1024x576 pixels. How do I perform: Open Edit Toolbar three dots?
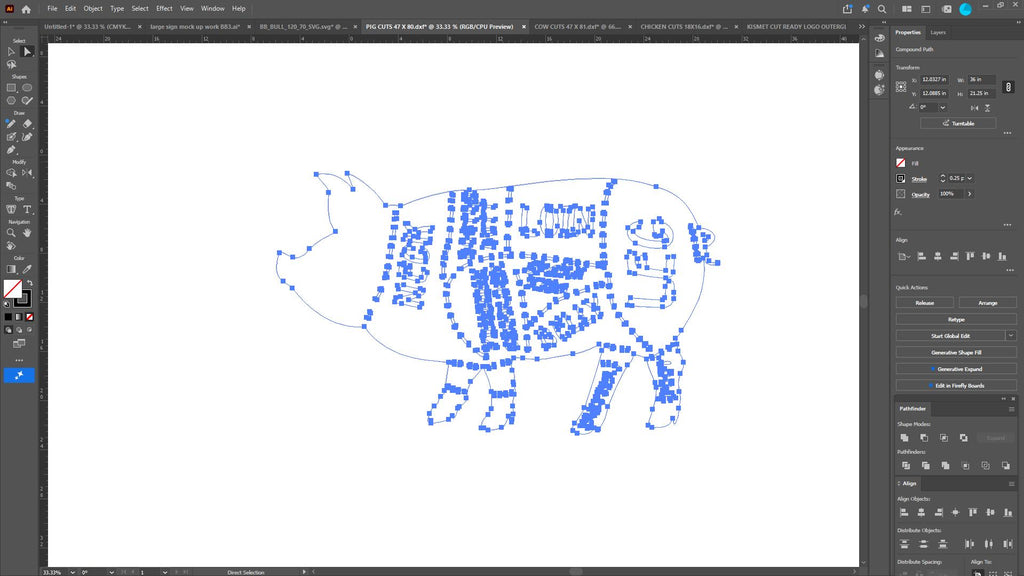(x=19, y=360)
